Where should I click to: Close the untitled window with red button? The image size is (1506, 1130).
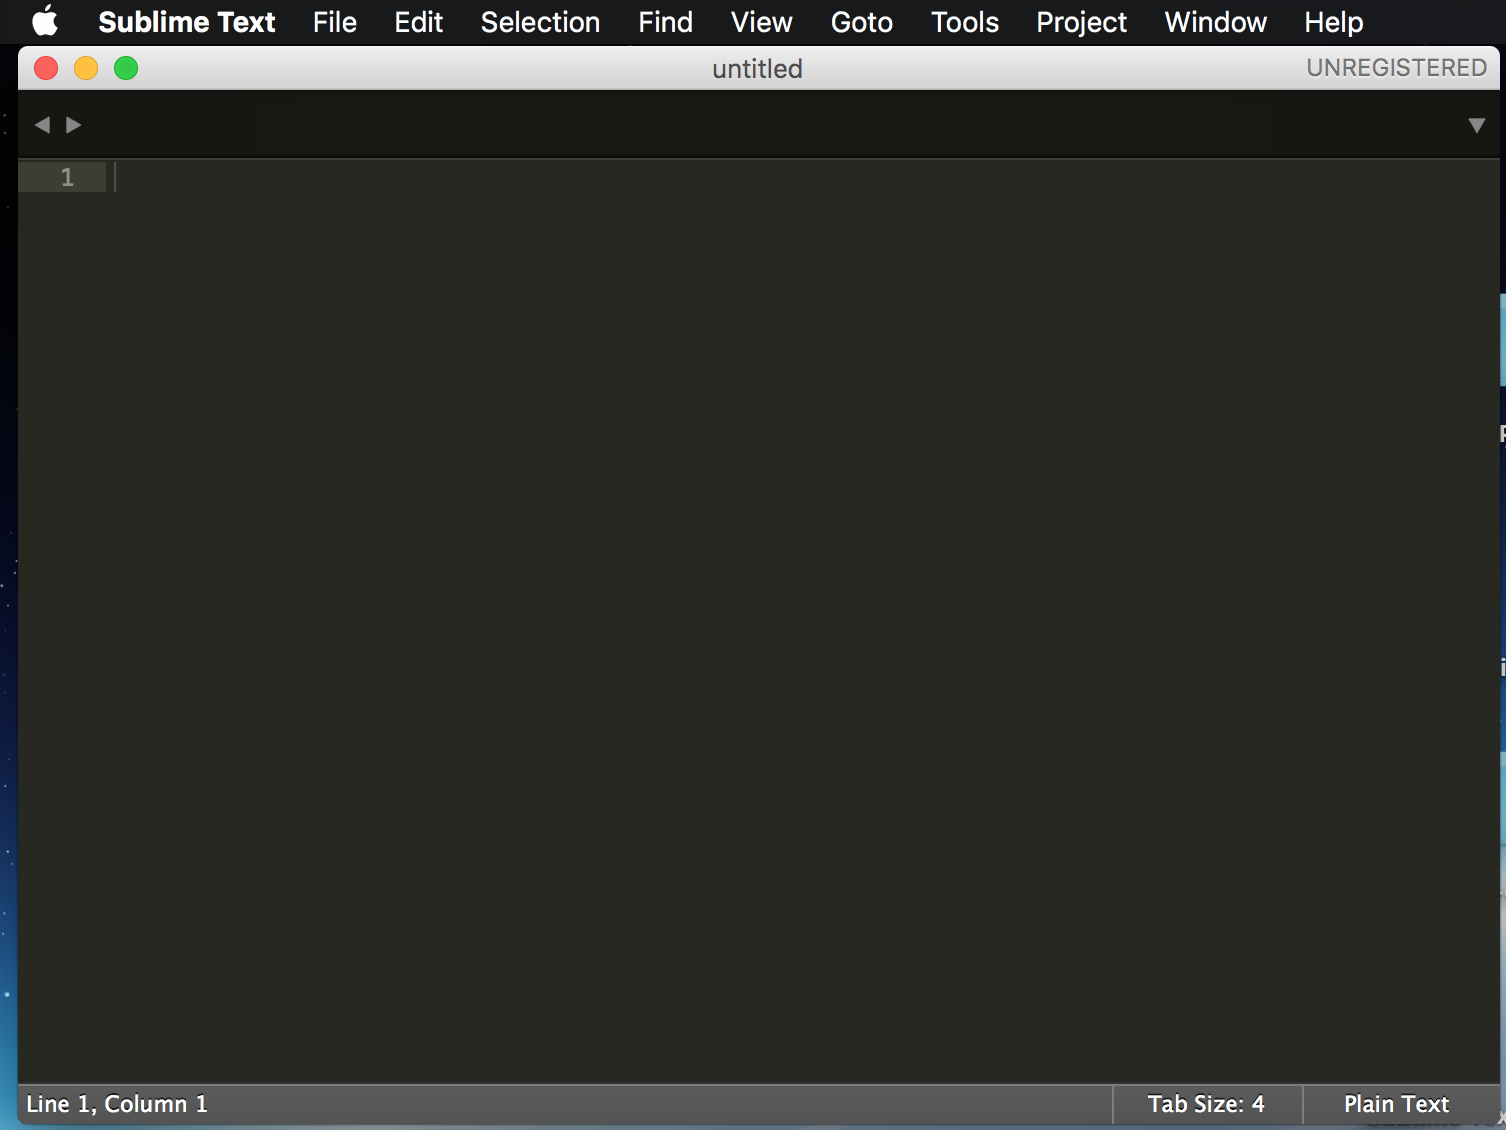46,68
